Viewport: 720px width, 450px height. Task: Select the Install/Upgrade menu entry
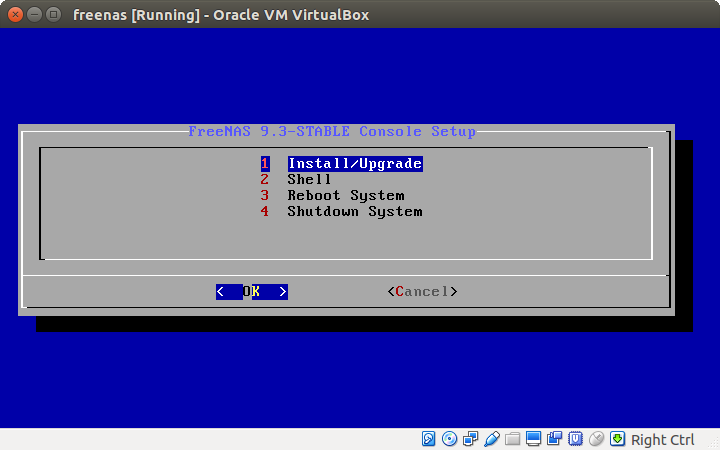[x=355, y=164]
